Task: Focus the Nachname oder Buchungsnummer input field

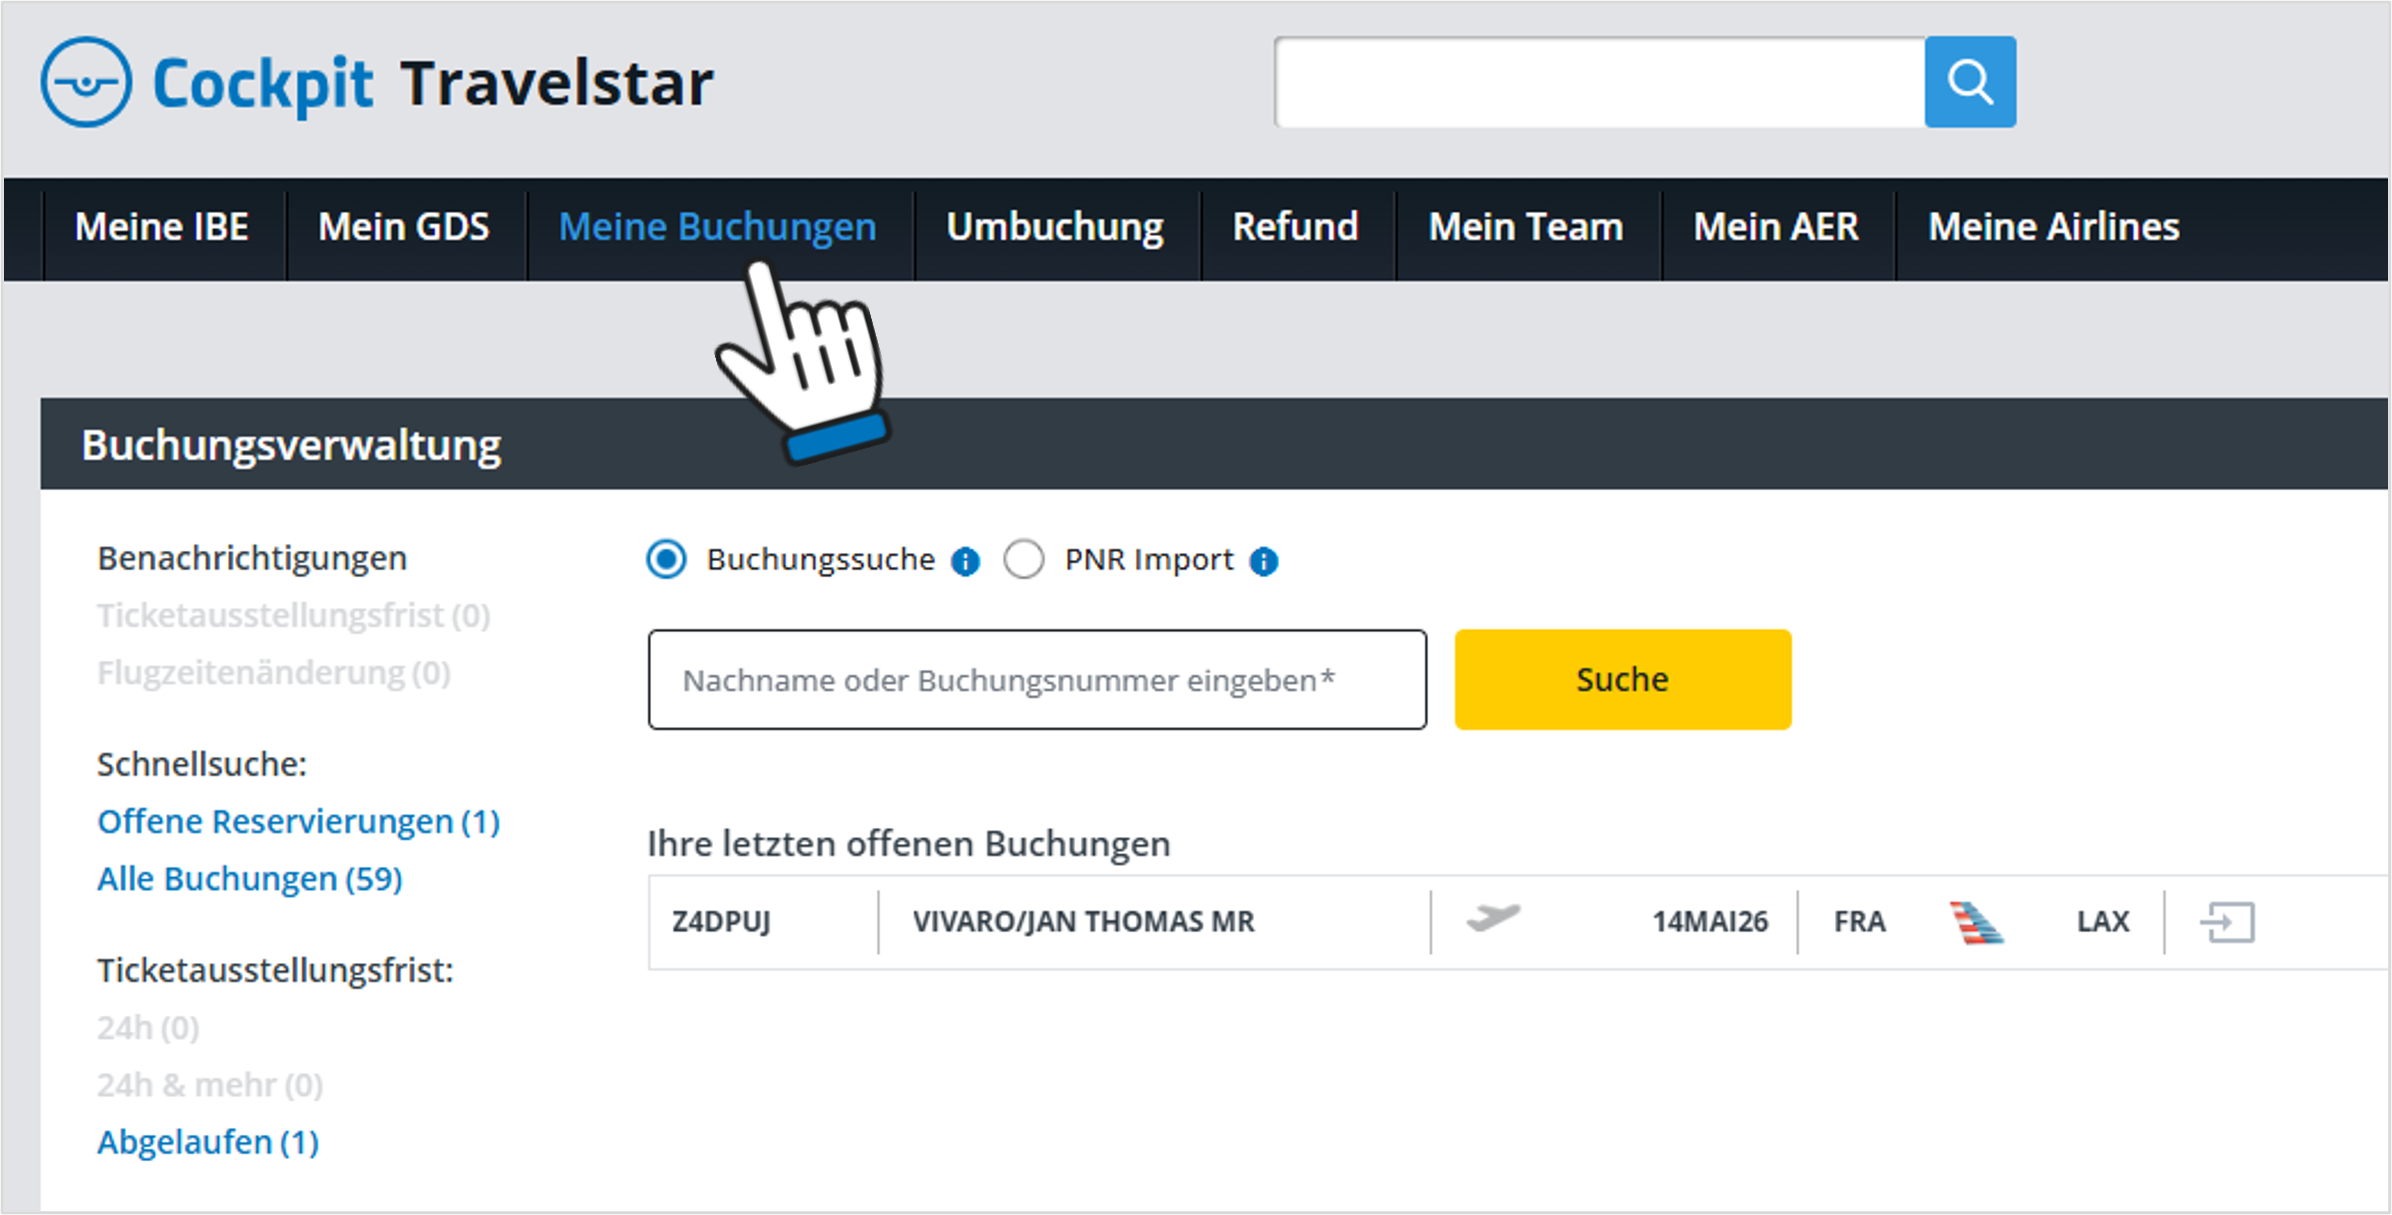Action: (x=1036, y=680)
